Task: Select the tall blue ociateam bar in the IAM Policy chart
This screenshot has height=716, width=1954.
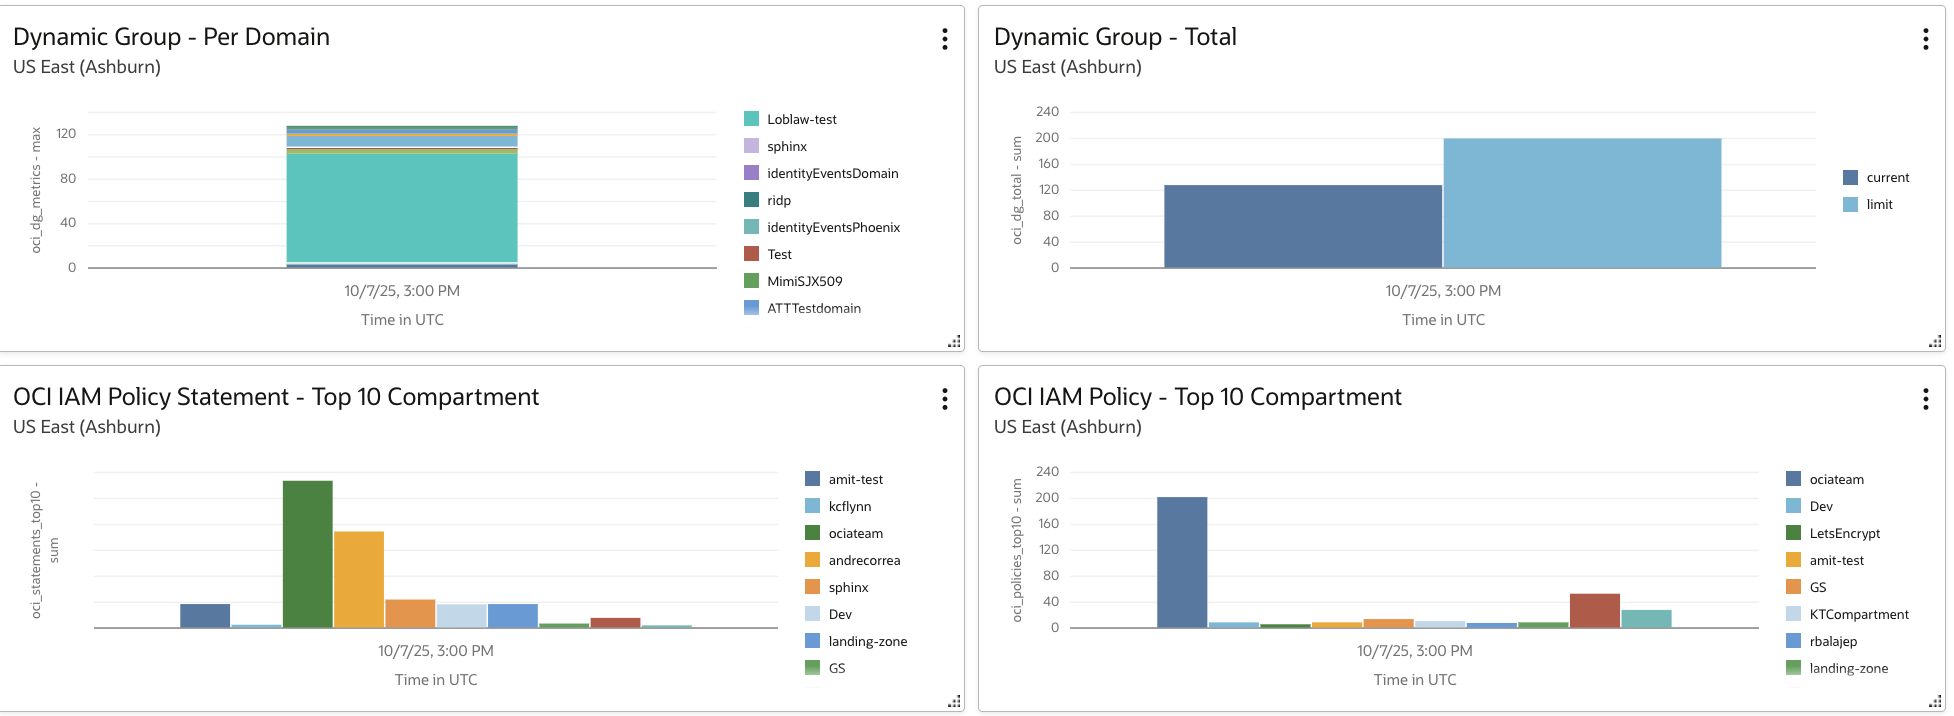Action: tap(1182, 562)
